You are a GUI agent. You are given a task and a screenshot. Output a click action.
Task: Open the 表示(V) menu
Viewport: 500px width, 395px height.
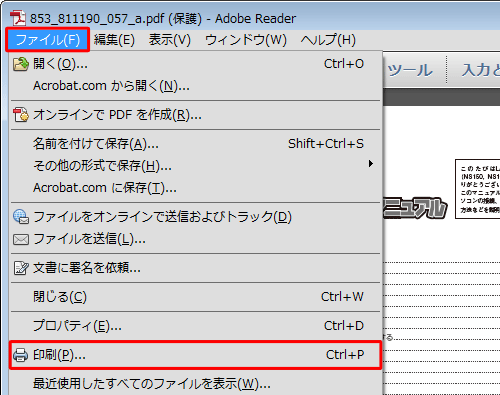[x=170, y=40]
